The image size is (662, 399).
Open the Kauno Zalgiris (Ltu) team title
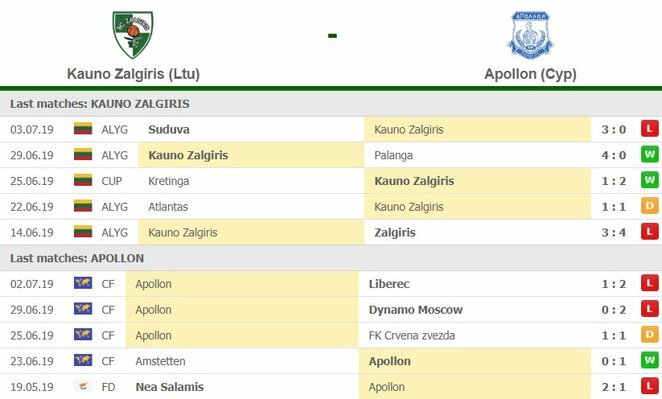(x=133, y=74)
